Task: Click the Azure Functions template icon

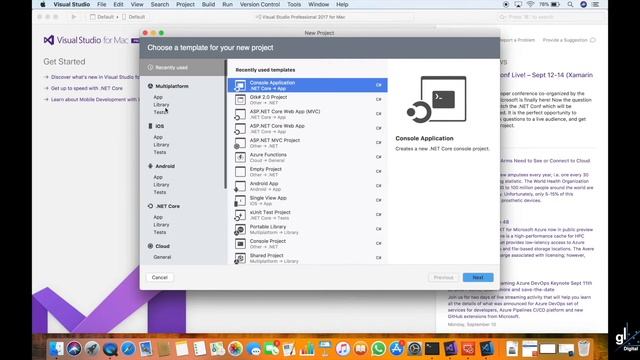Action: (240, 157)
